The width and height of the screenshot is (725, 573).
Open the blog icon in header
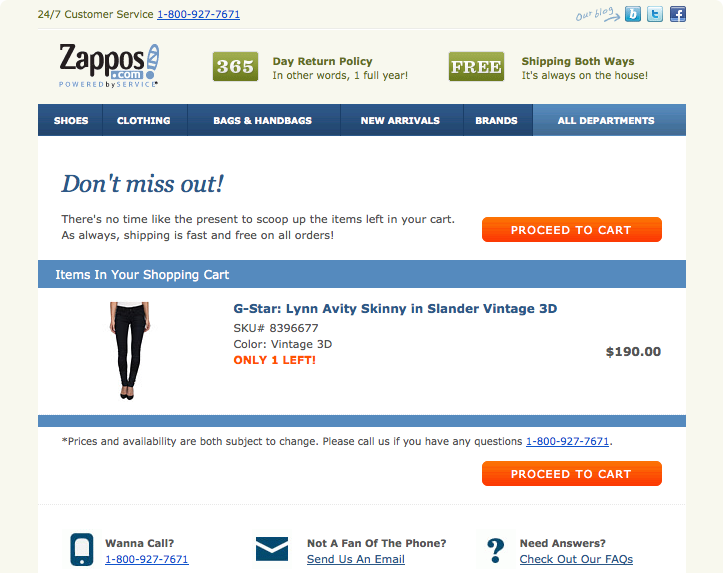pos(633,14)
